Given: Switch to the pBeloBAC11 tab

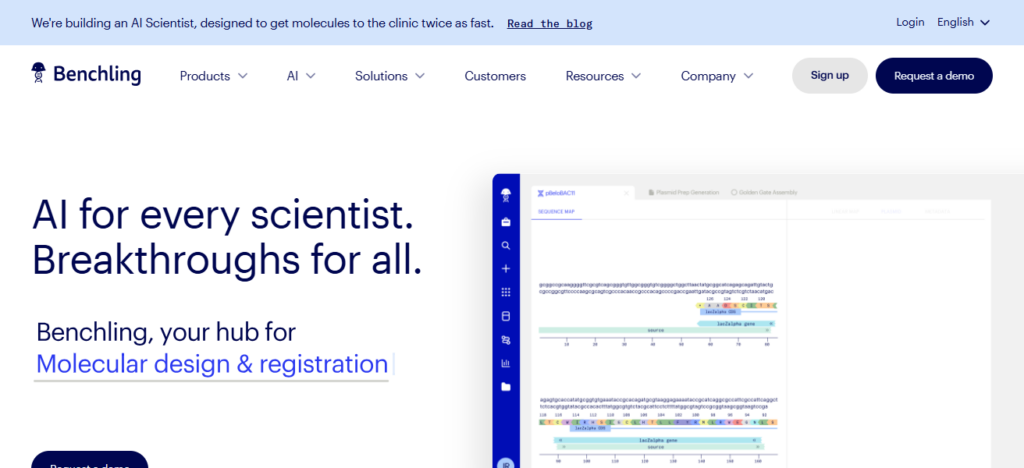Looking at the screenshot, I should click(581, 193).
